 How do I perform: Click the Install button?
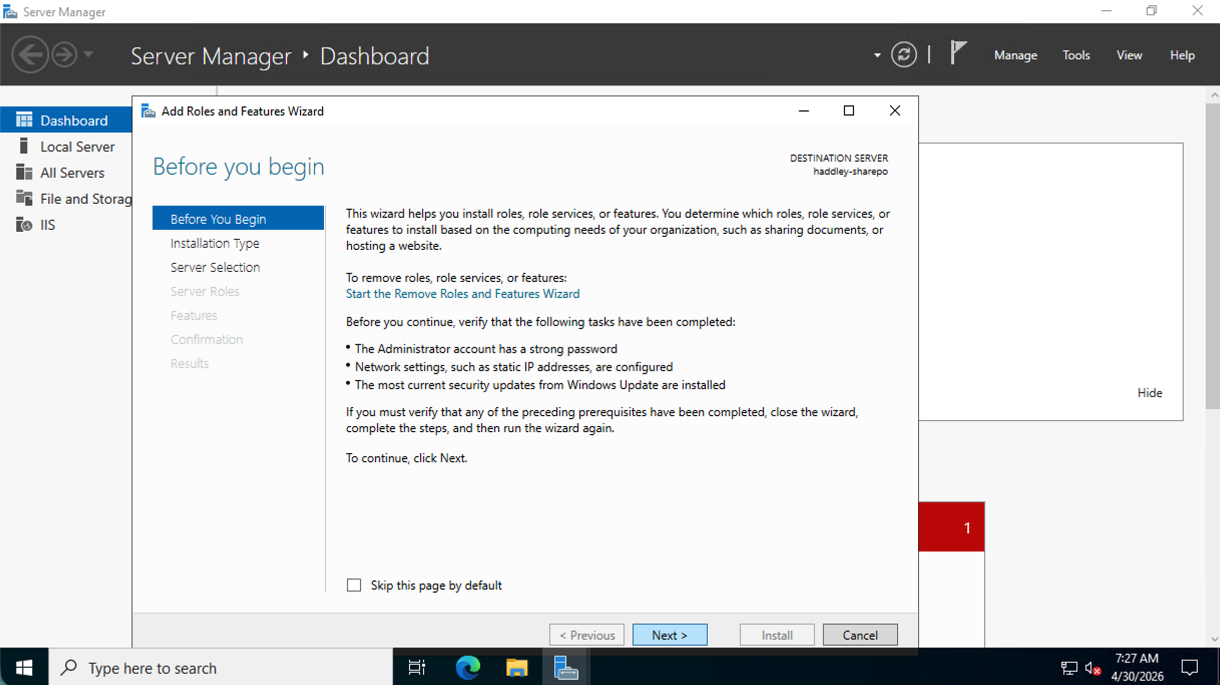777,635
